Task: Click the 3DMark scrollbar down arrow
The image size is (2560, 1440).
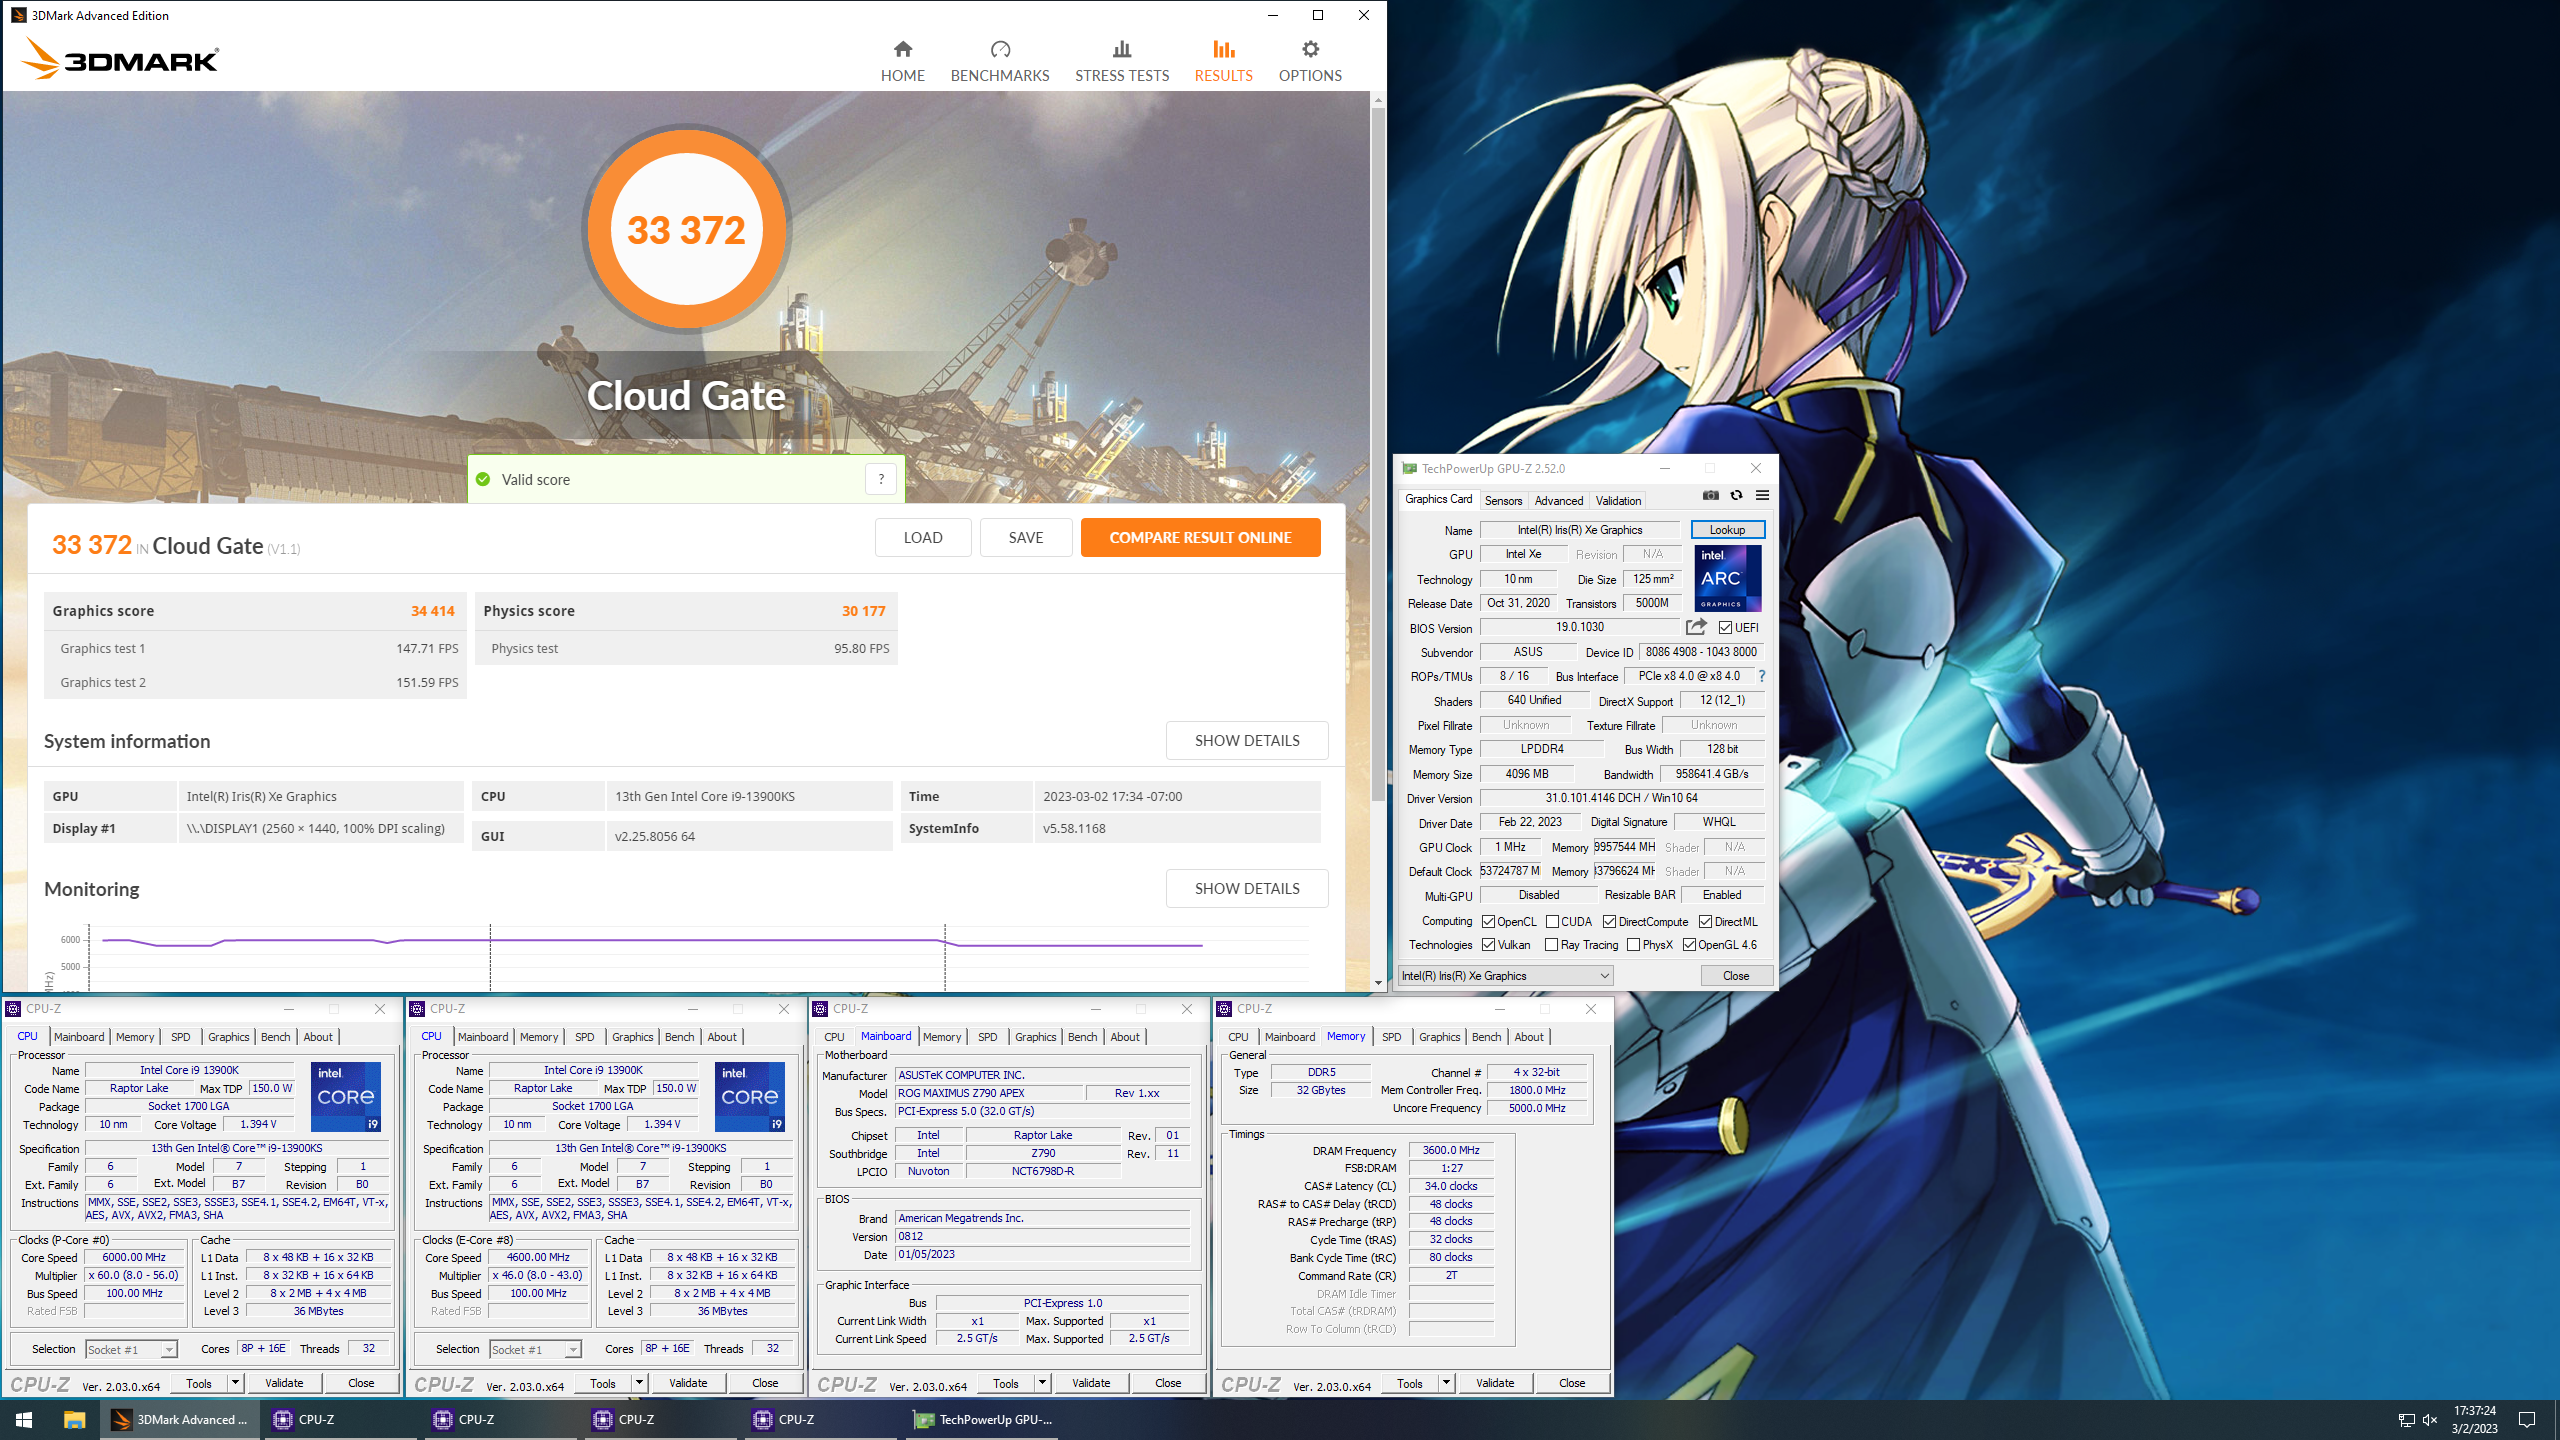Action: point(1378,983)
